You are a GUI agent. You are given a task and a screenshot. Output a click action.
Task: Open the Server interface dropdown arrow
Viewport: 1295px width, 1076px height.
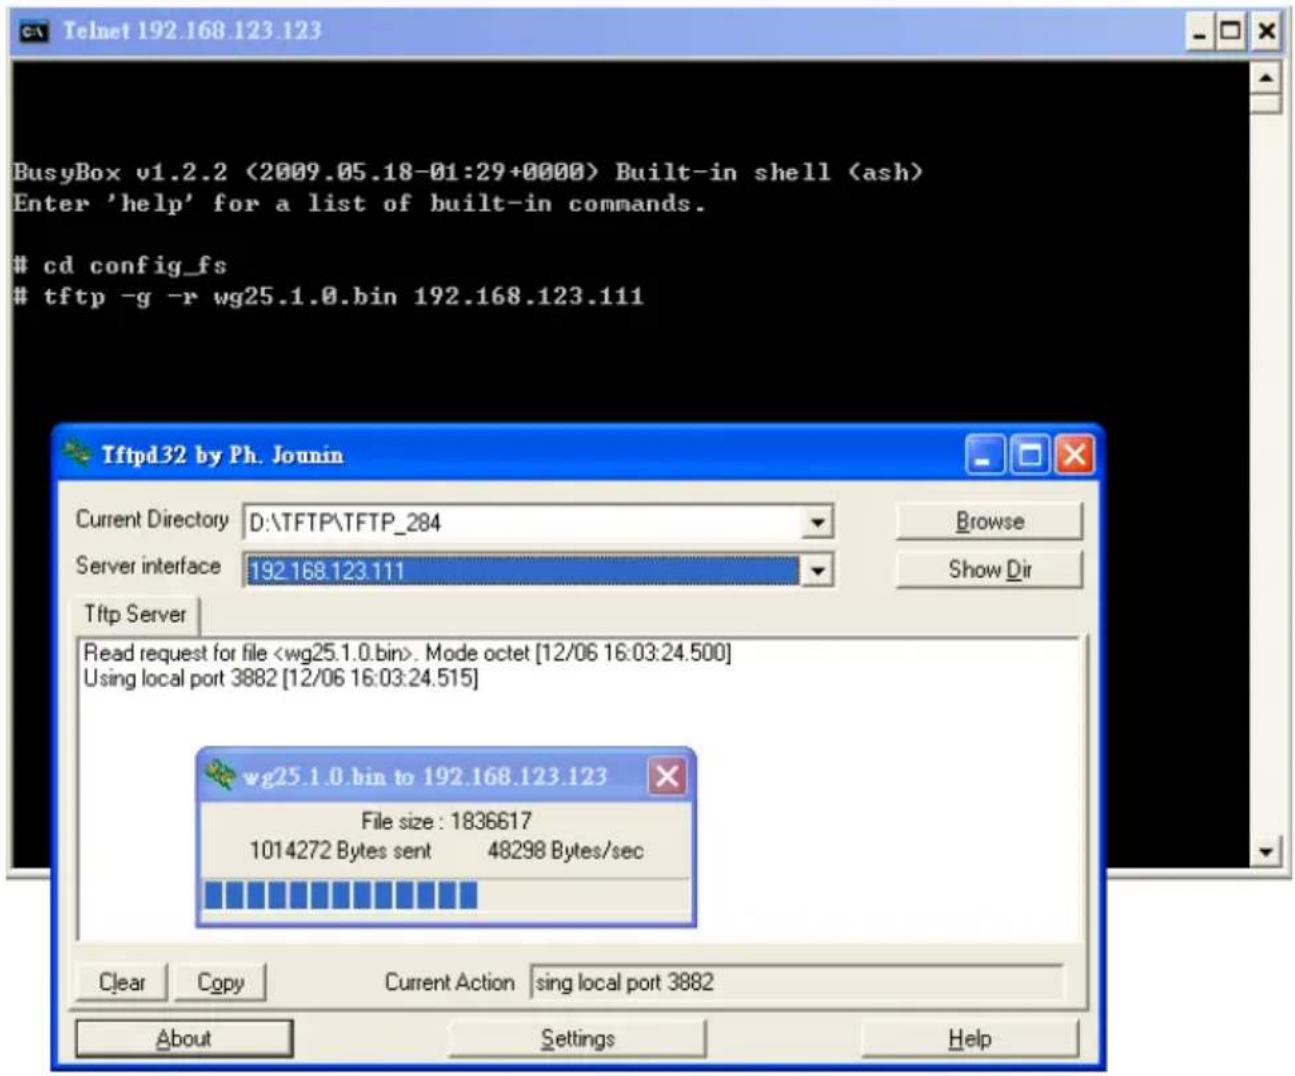tap(817, 570)
